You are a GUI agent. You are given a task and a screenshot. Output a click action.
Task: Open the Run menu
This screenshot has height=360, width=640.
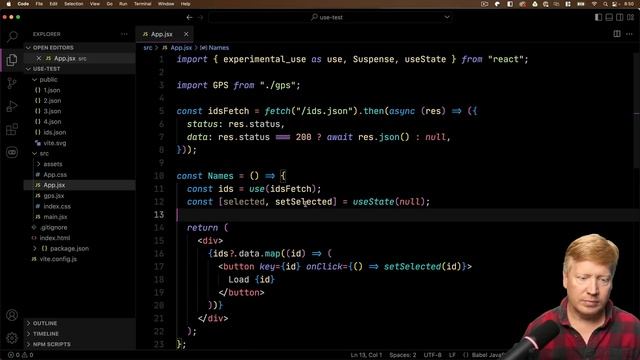123,4
